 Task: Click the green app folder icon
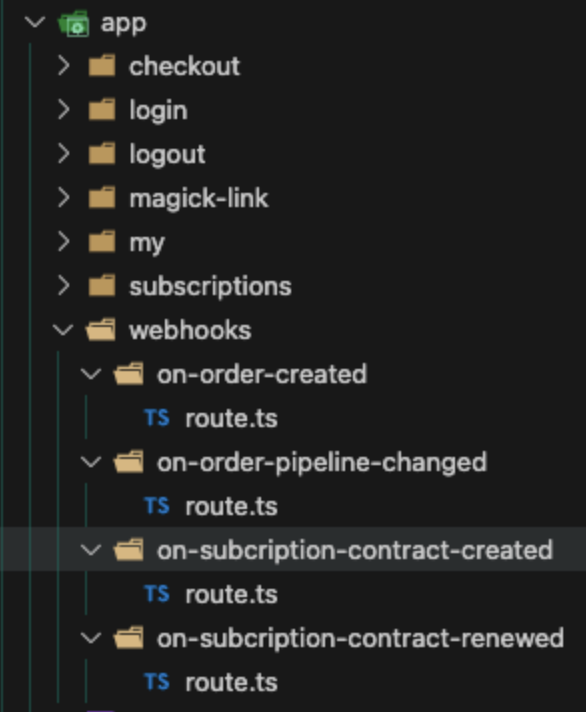tap(74, 23)
